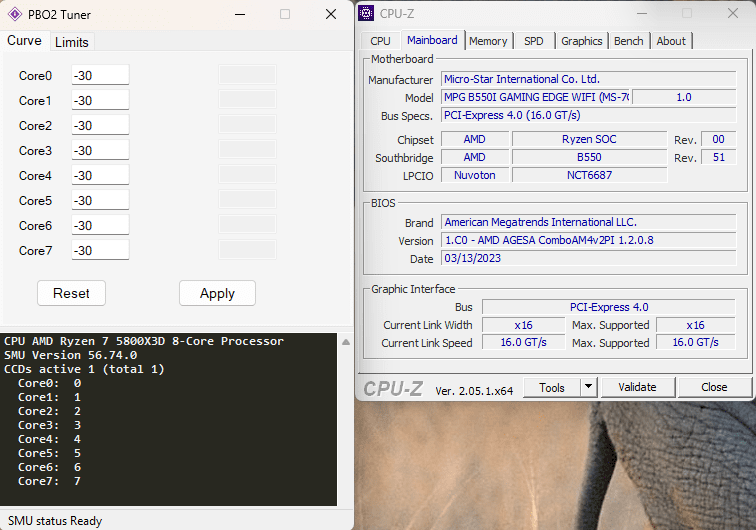
Task: Click the Core1 offset input field
Action: point(100,100)
